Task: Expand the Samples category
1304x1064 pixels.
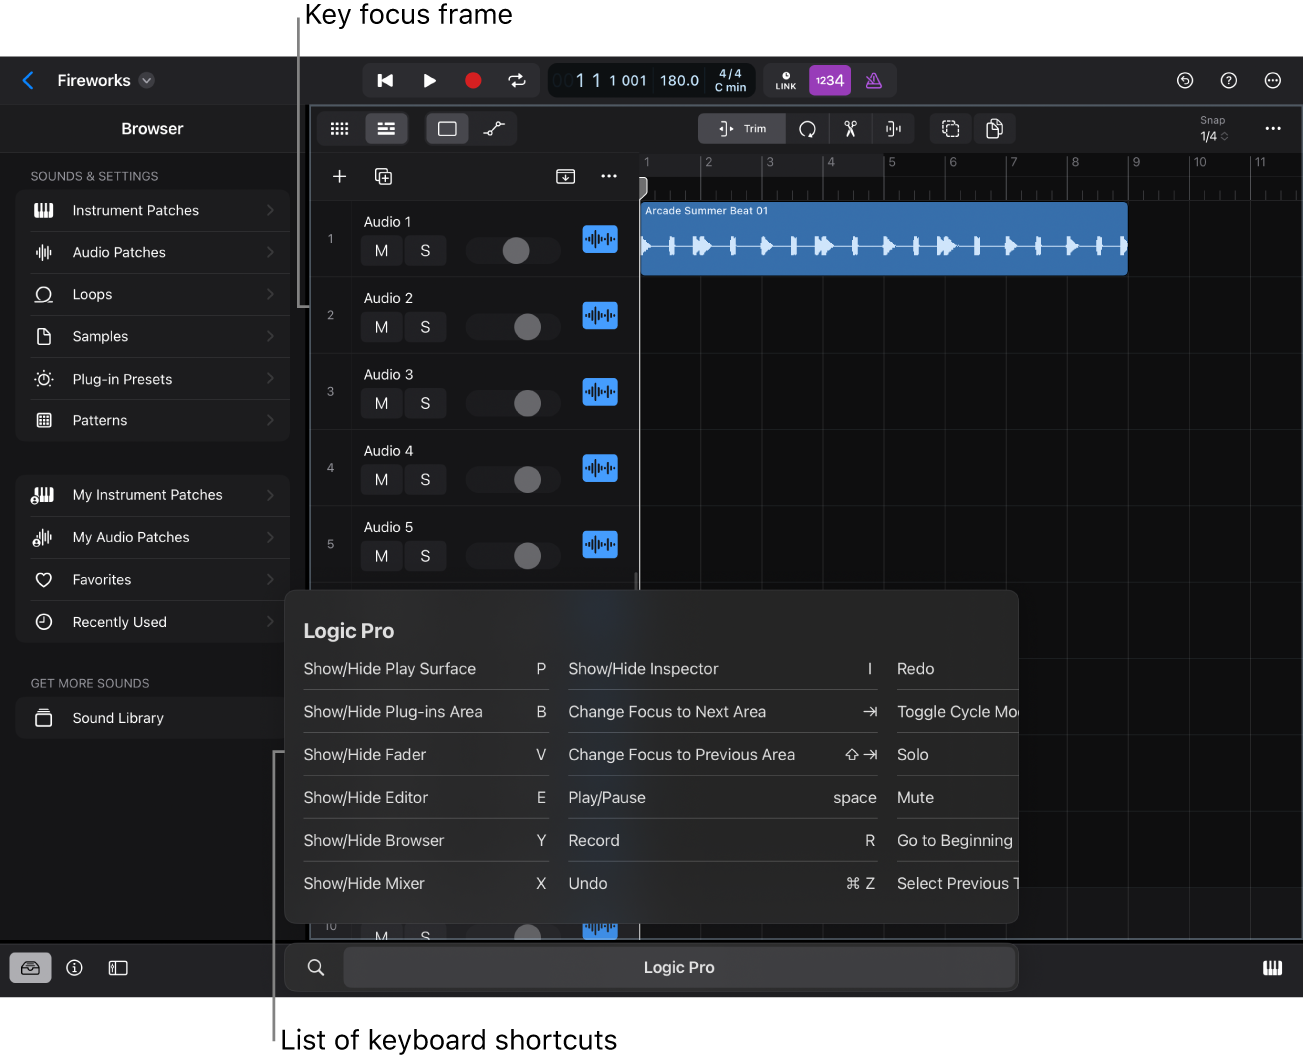Action: tap(153, 337)
